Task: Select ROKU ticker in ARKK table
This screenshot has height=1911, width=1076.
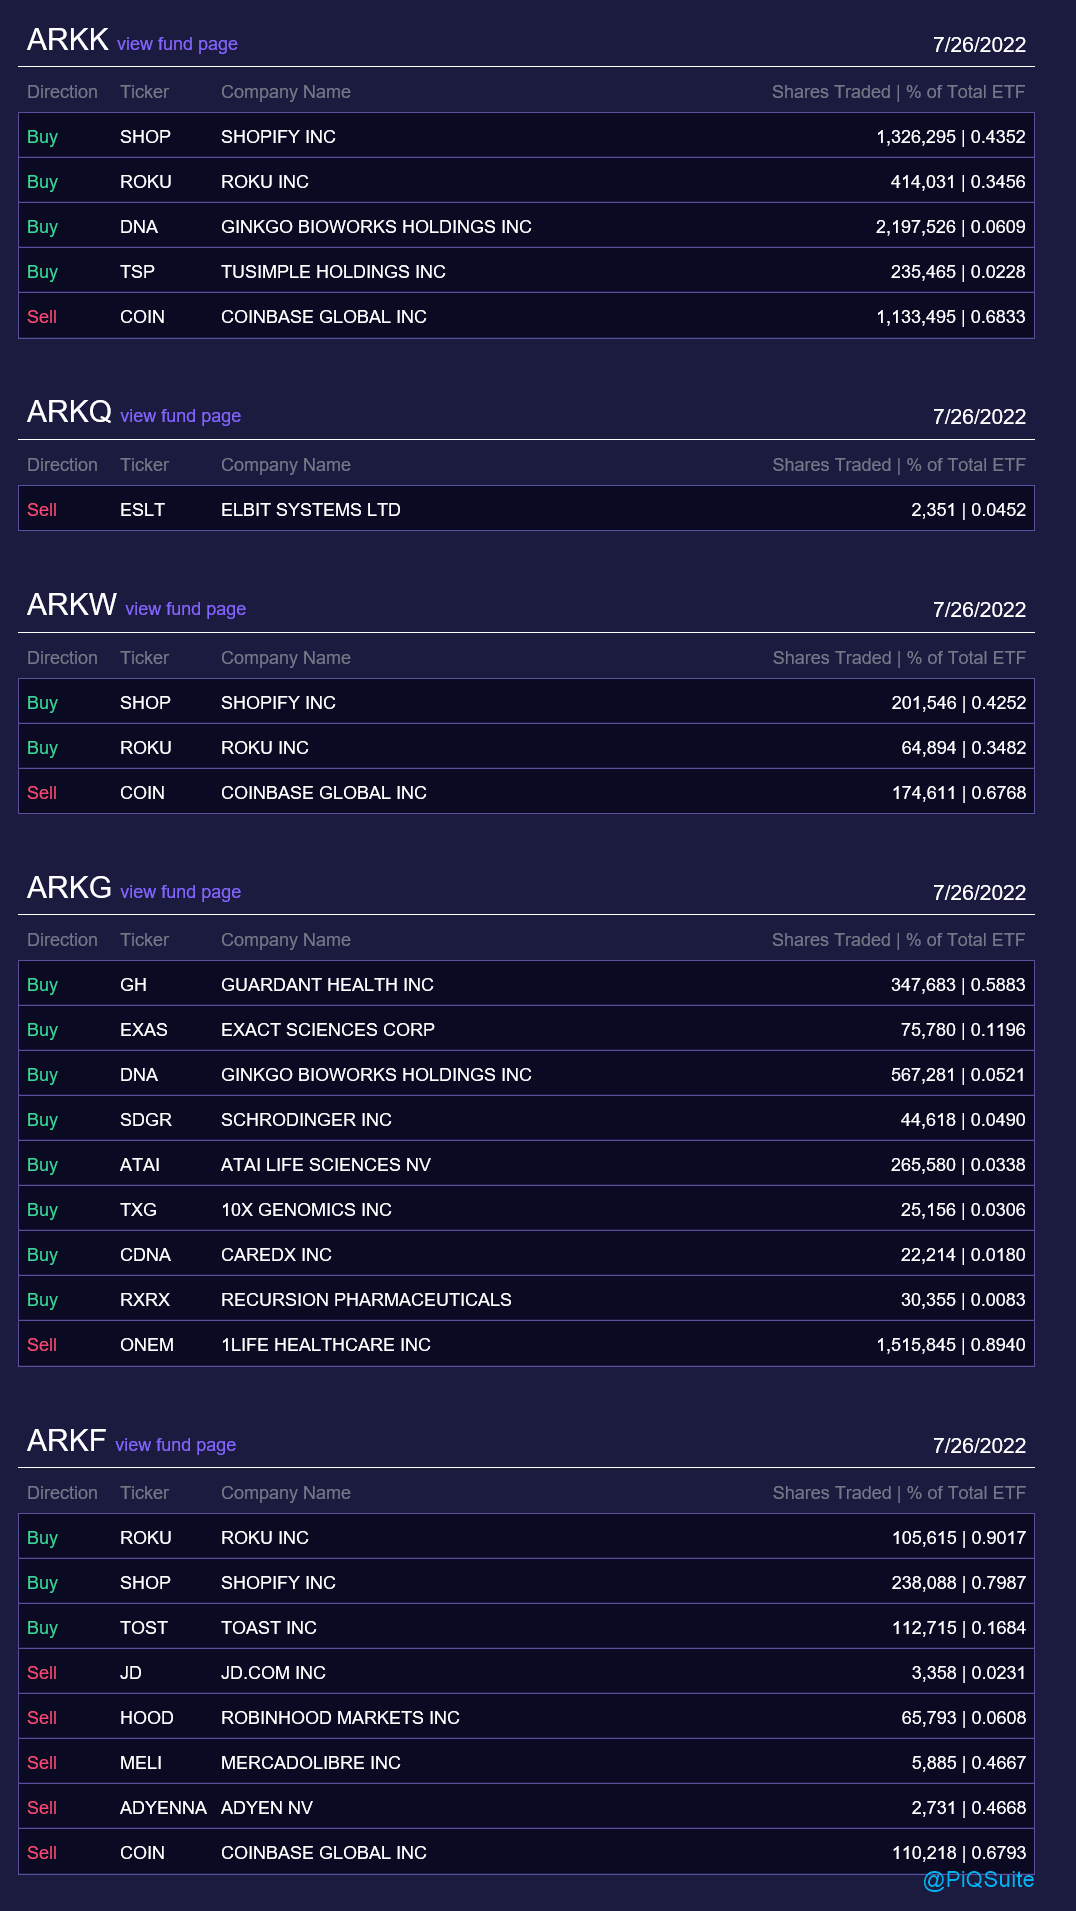Action: click(146, 182)
